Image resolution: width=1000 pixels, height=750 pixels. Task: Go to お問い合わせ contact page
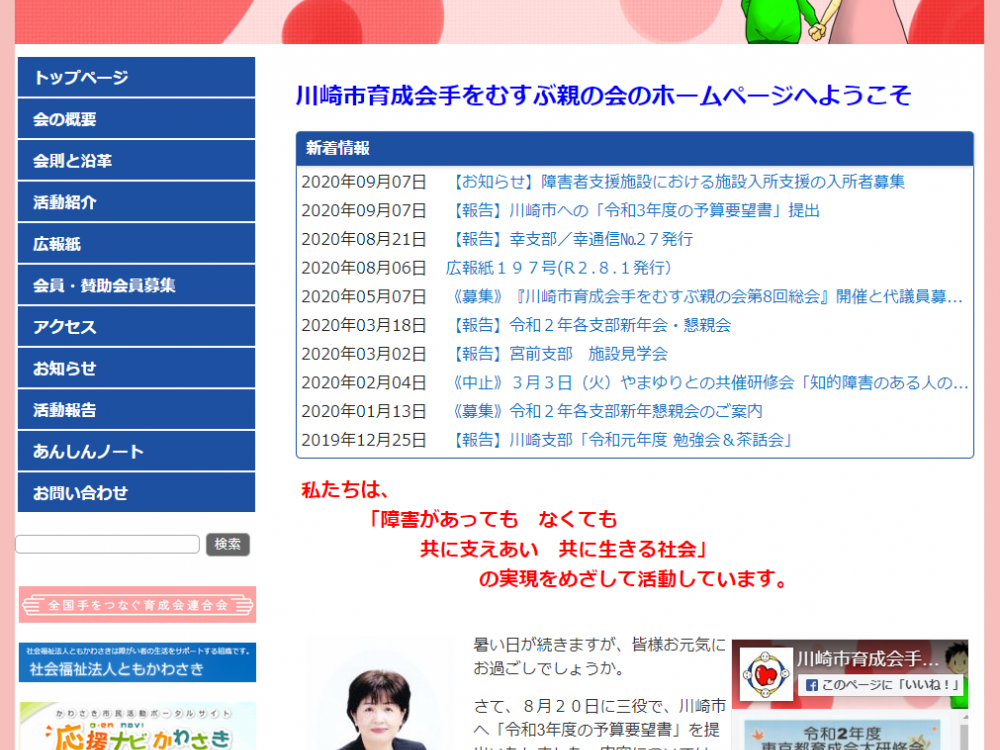point(136,493)
